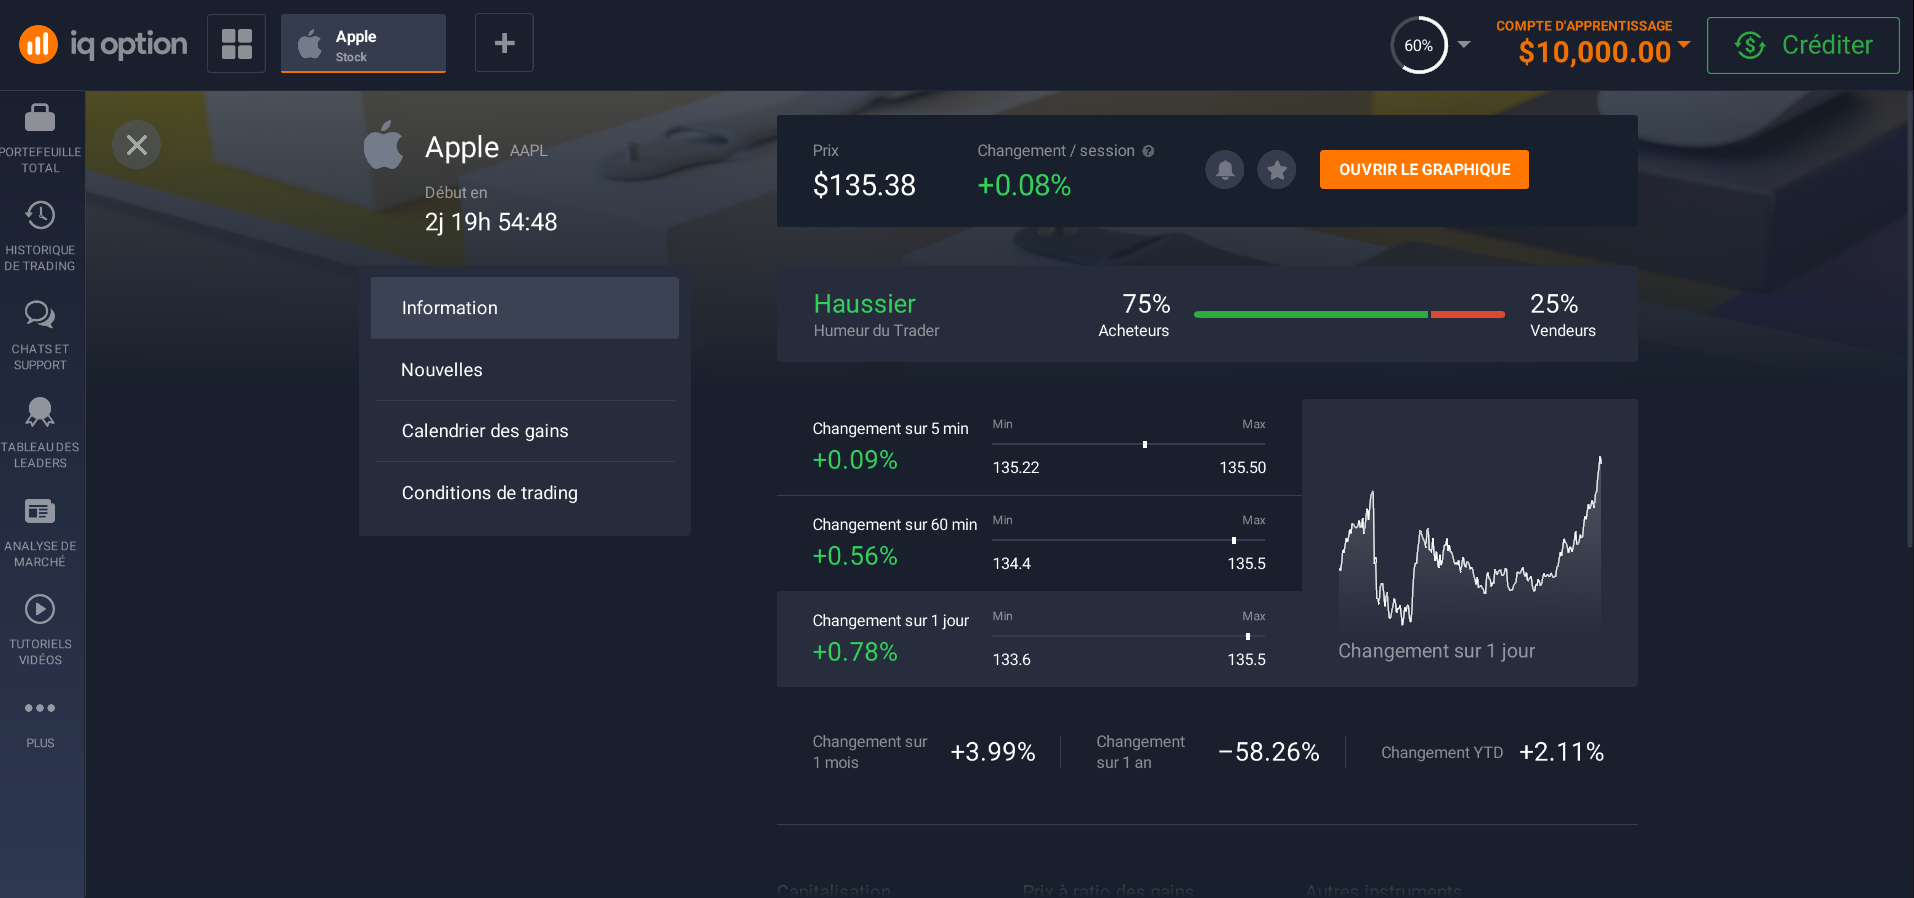1914x898 pixels.
Task: Open the Nouvelles section
Action: [x=525, y=370]
